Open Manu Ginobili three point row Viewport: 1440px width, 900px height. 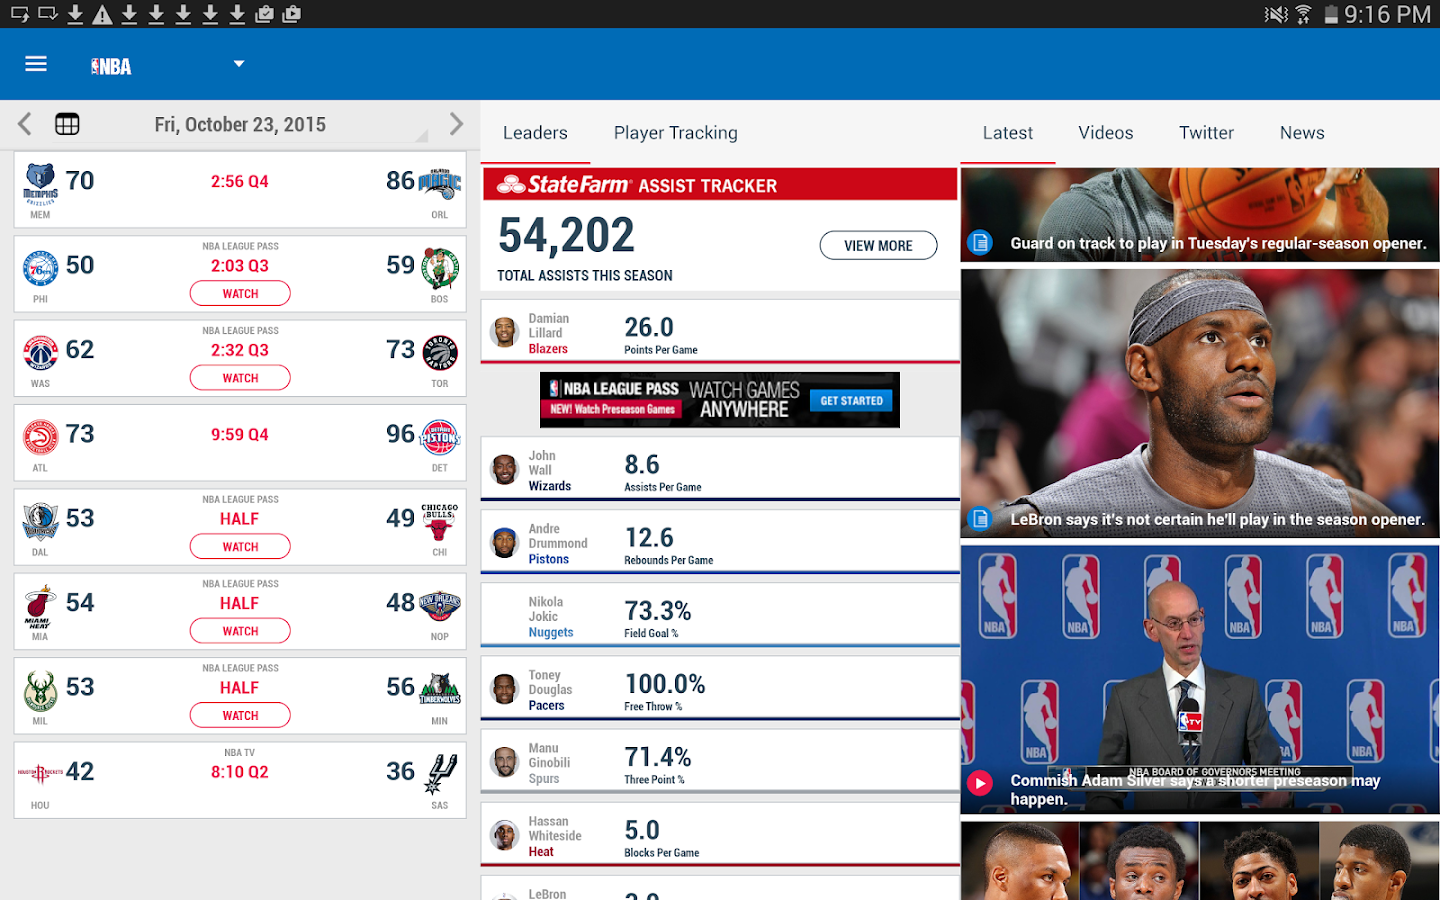pyautogui.click(x=720, y=761)
